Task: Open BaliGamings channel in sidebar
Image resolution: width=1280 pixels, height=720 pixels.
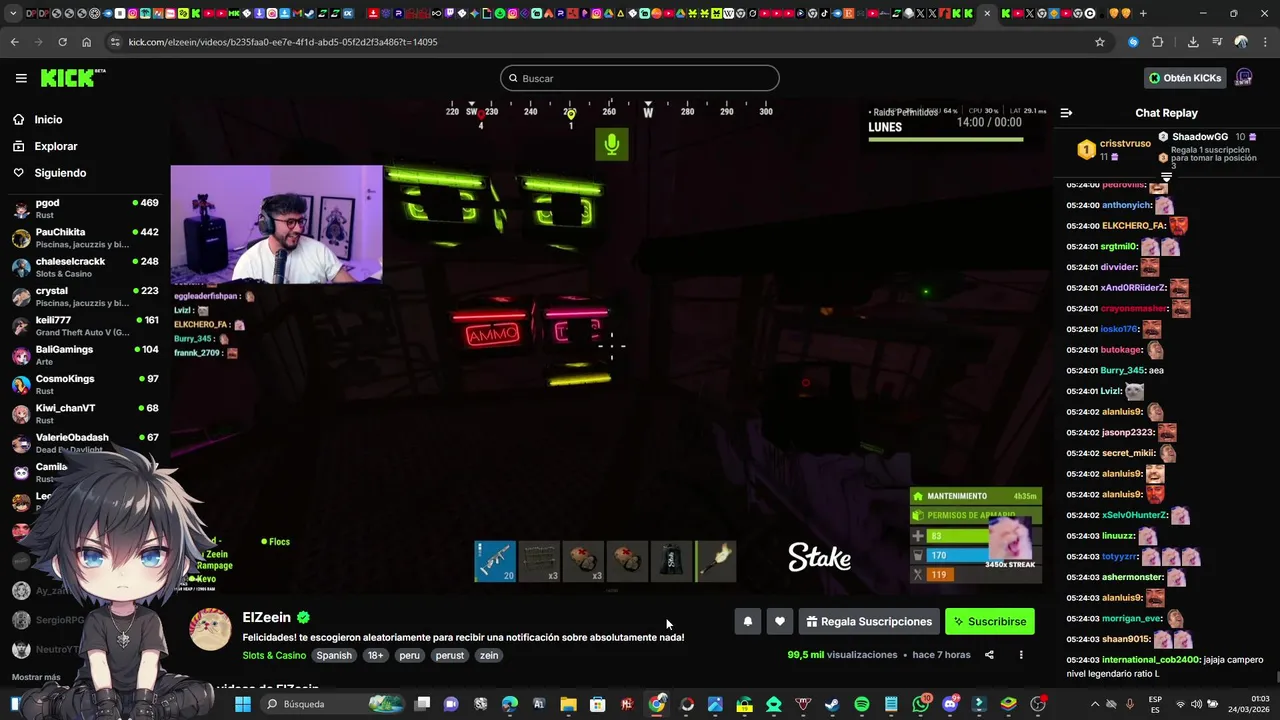Action: coord(85,355)
